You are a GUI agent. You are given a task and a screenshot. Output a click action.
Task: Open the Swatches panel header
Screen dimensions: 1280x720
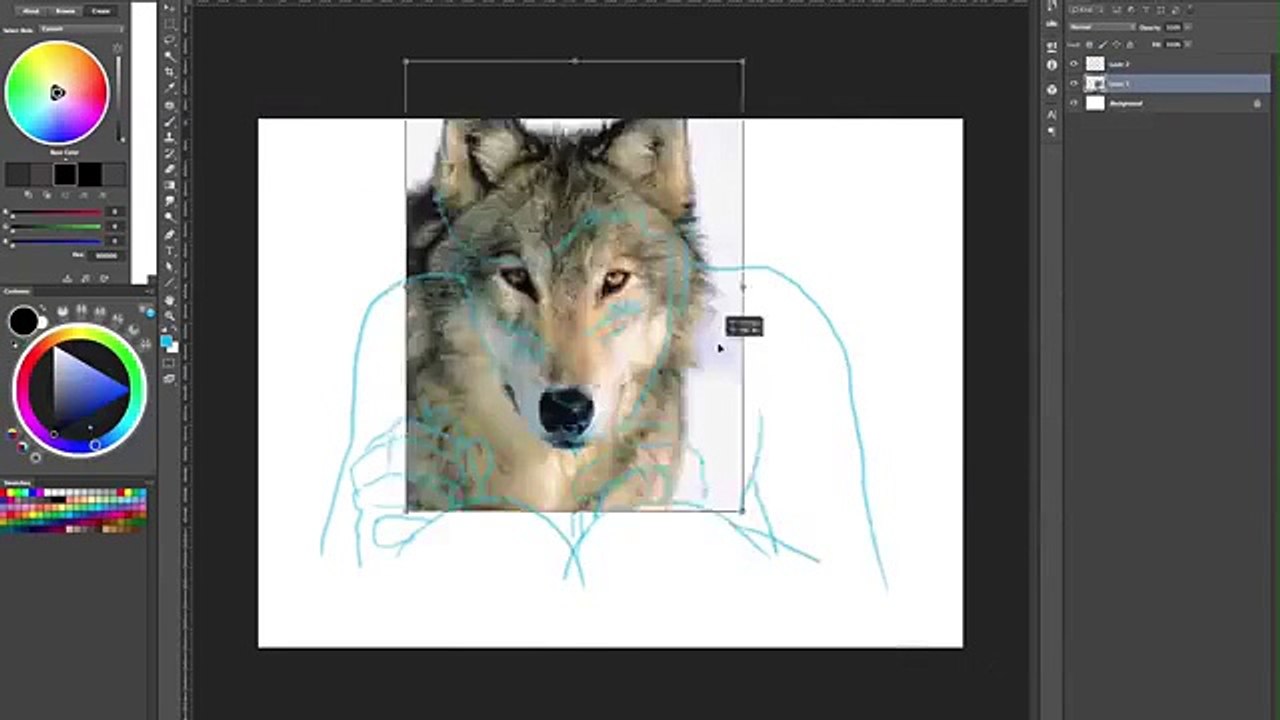[x=18, y=483]
